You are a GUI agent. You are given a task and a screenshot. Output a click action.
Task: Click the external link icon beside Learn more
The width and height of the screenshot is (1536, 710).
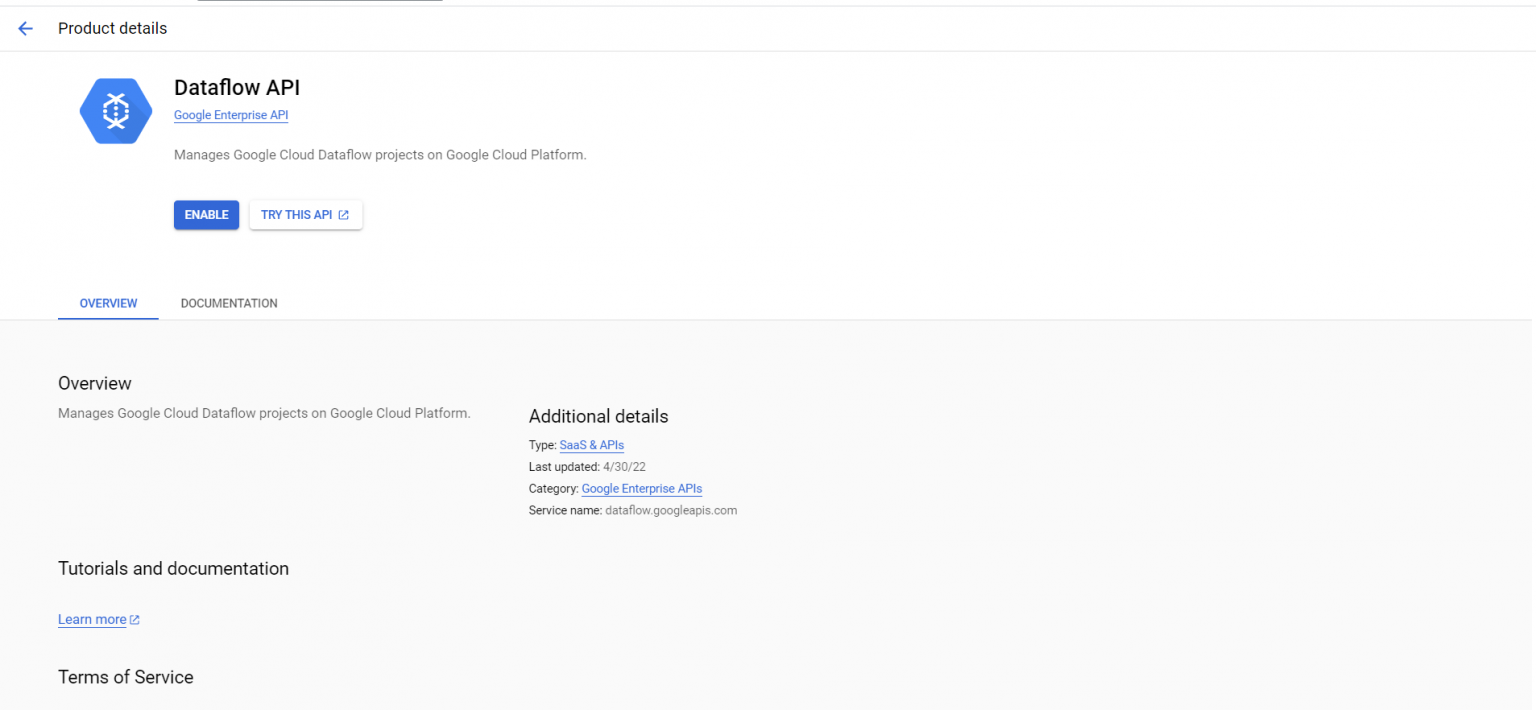[134, 619]
